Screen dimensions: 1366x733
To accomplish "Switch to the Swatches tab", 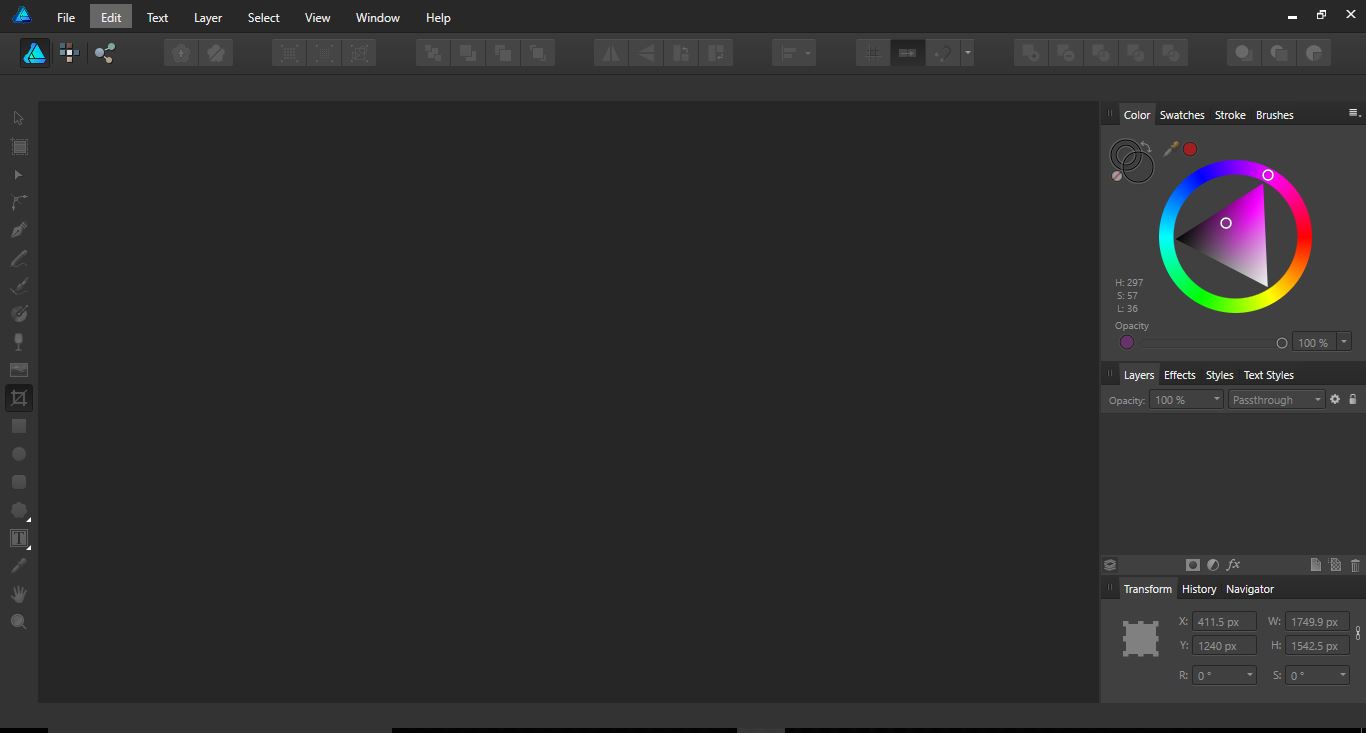I will (x=1182, y=114).
